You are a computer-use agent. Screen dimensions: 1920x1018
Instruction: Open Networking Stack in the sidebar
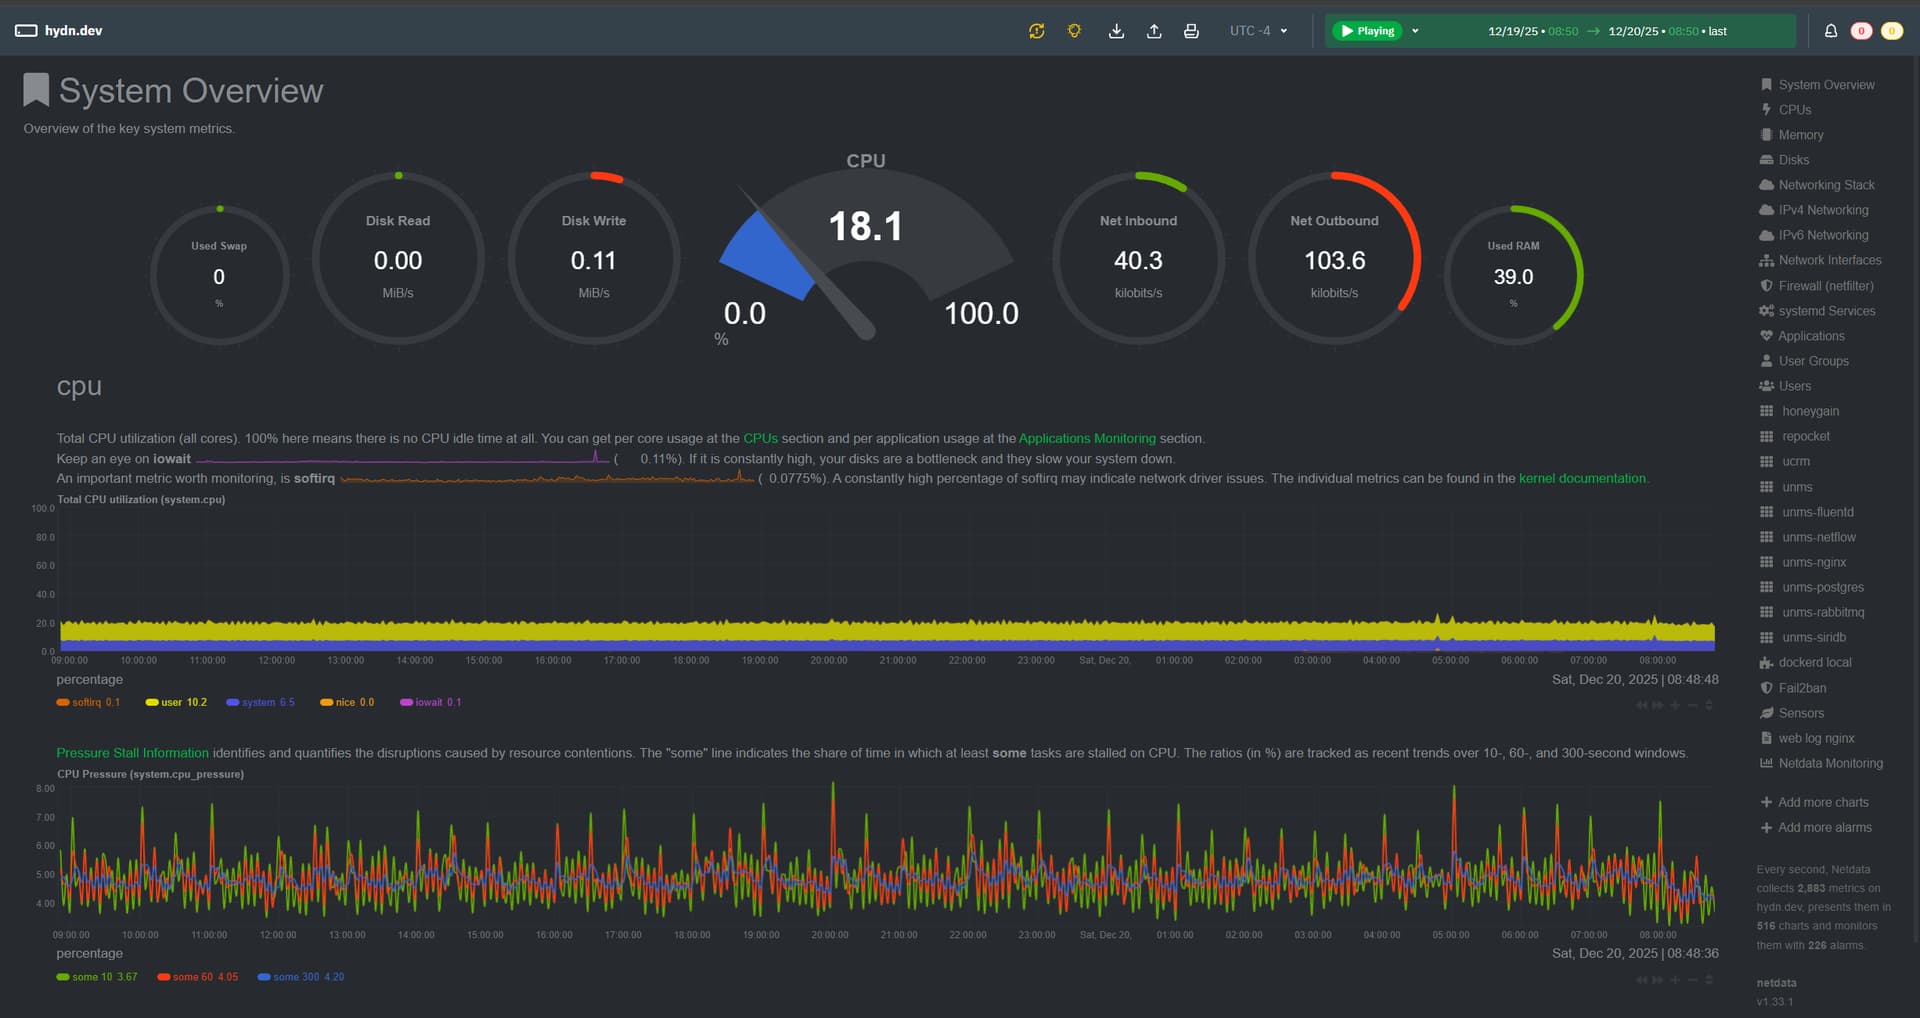point(1826,185)
